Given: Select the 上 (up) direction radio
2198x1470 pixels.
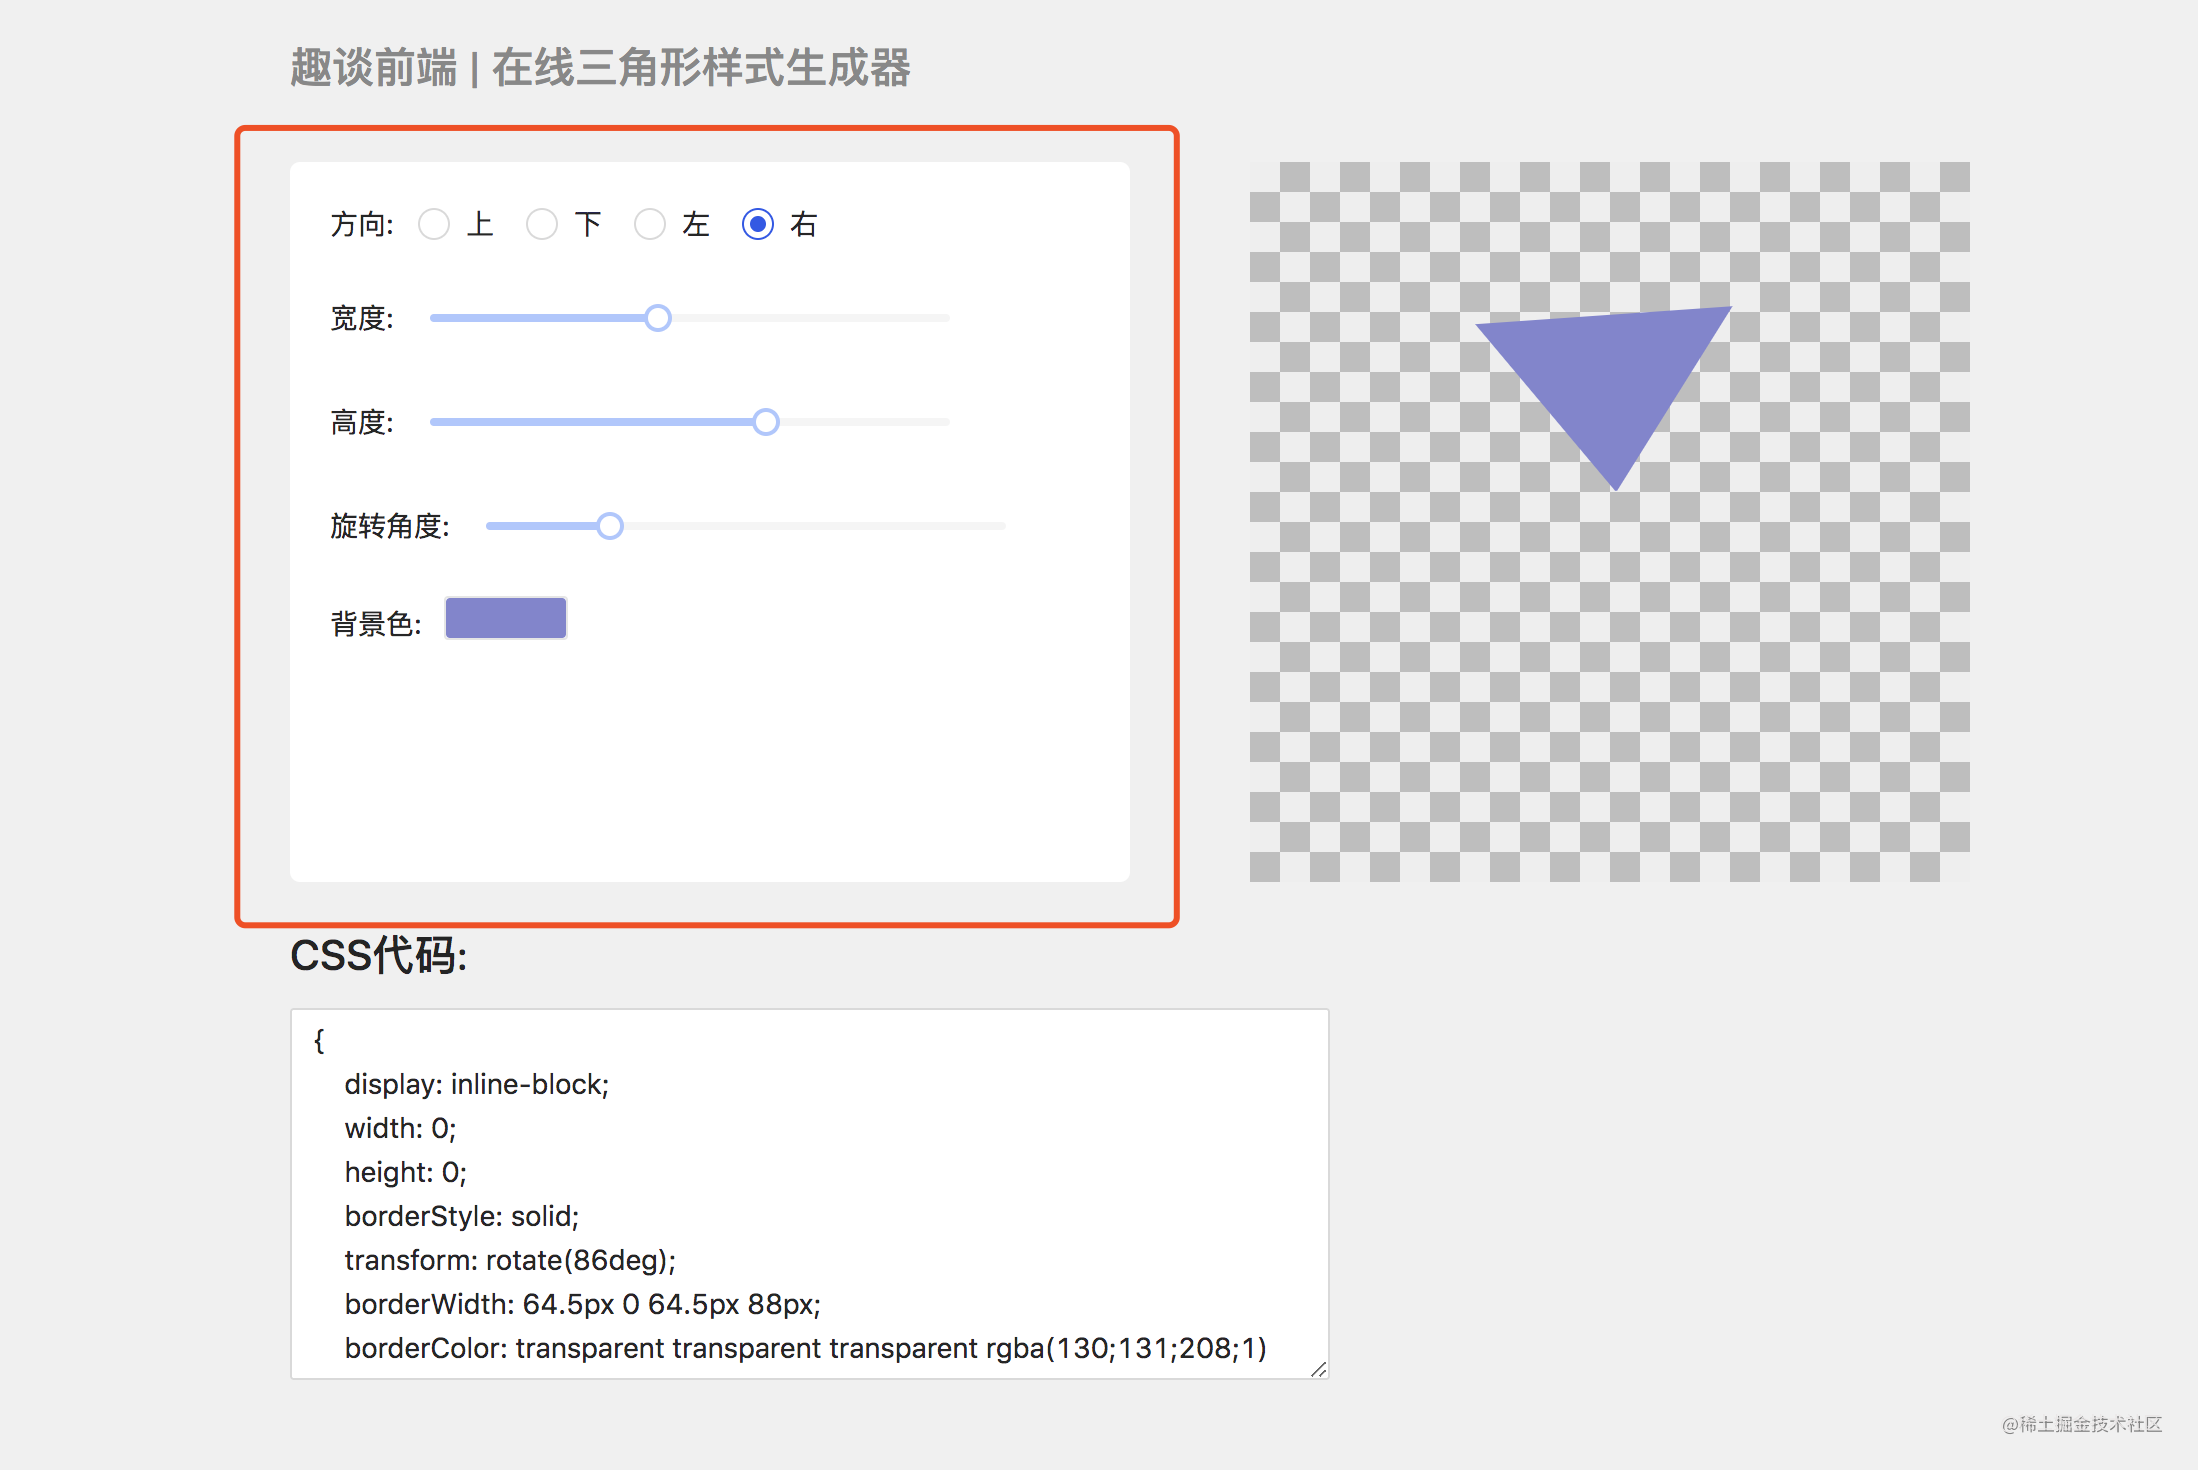Looking at the screenshot, I should [434, 224].
